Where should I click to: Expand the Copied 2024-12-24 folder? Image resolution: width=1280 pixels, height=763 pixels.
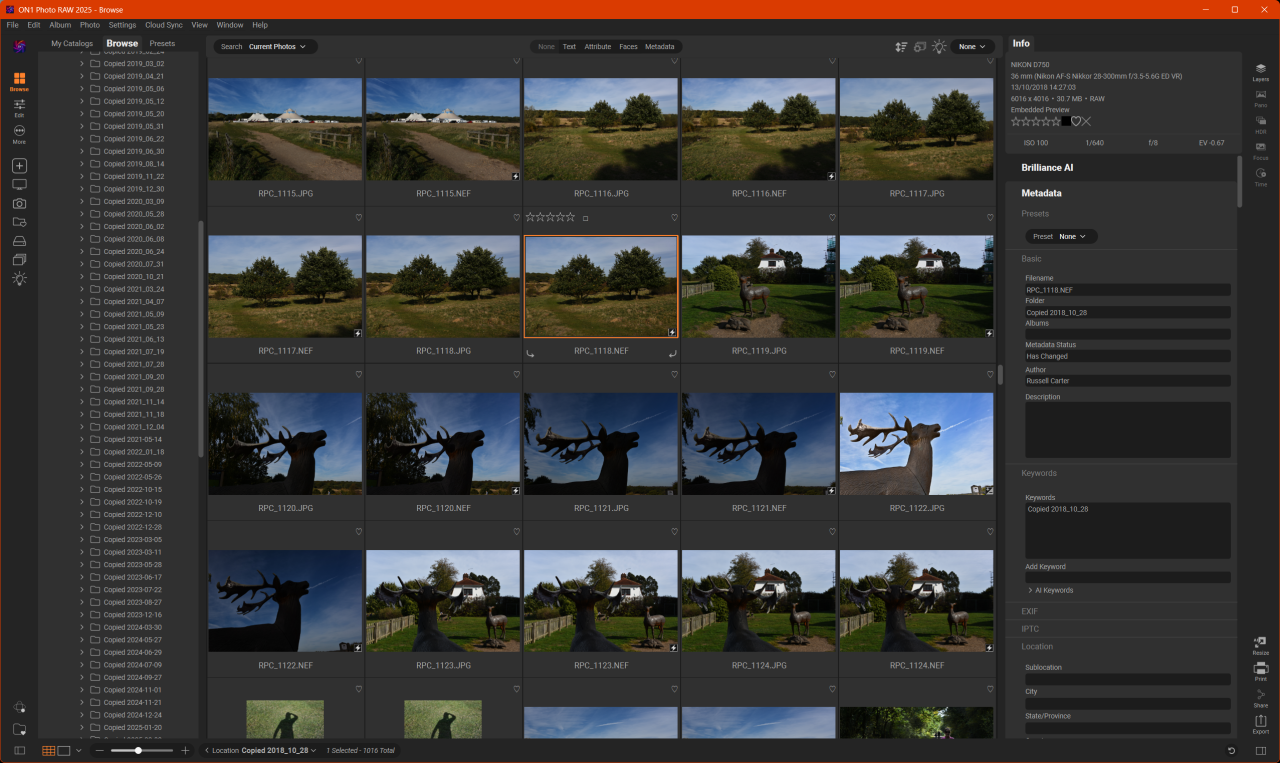pos(81,715)
